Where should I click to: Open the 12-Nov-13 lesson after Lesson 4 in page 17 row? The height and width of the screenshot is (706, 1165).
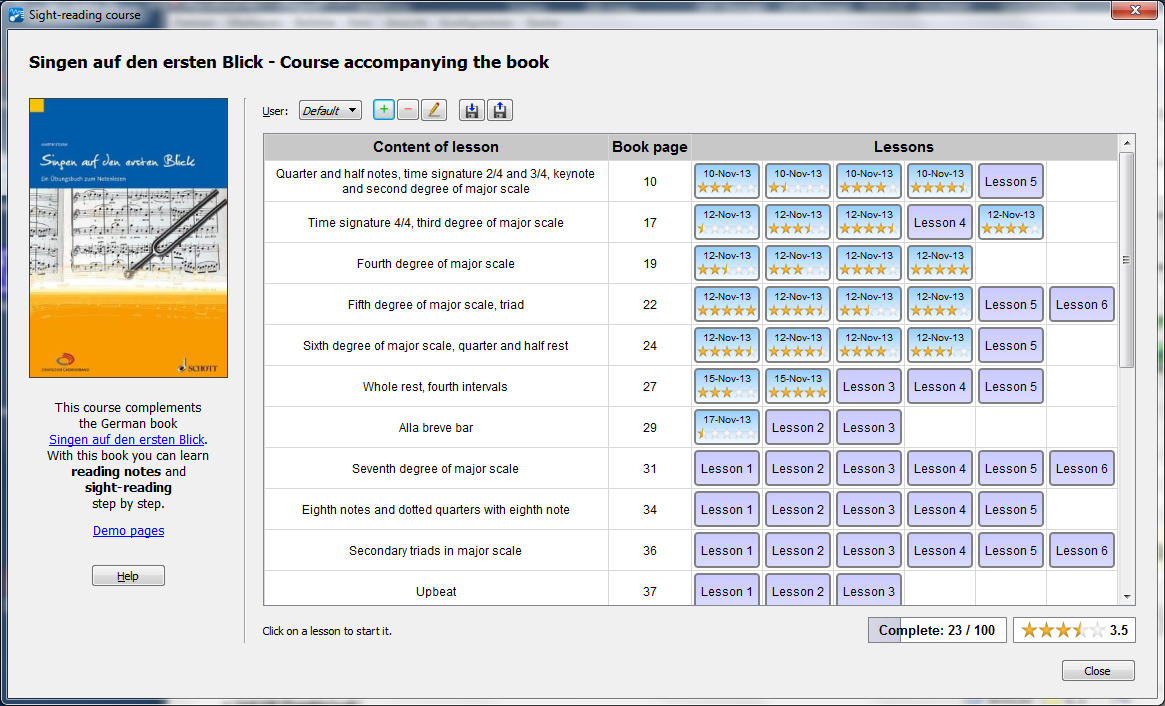tap(1010, 222)
